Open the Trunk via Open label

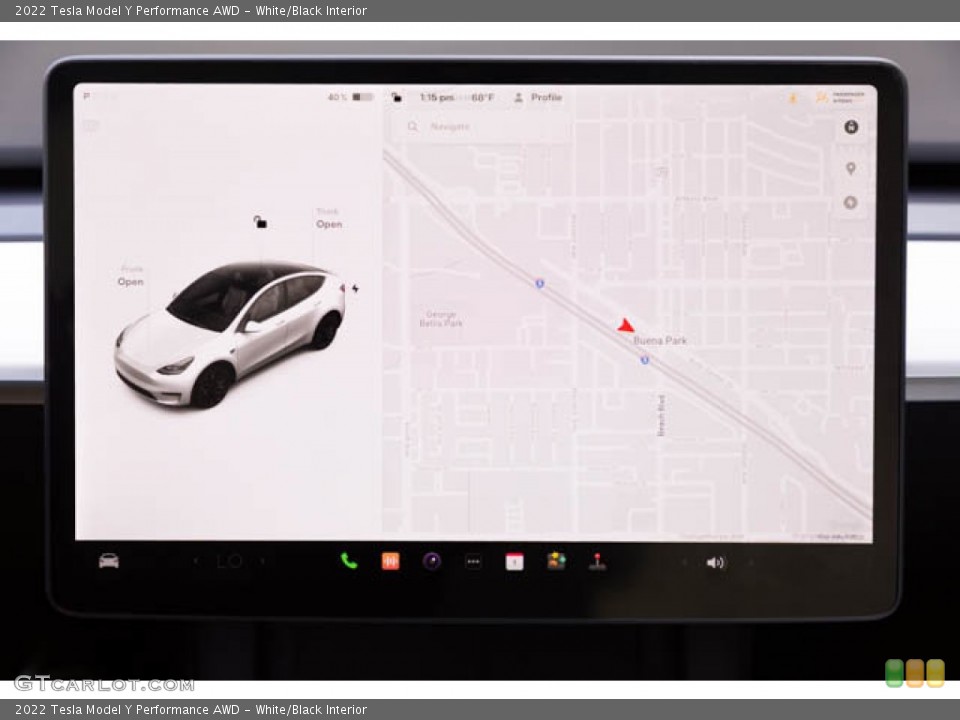coord(329,224)
